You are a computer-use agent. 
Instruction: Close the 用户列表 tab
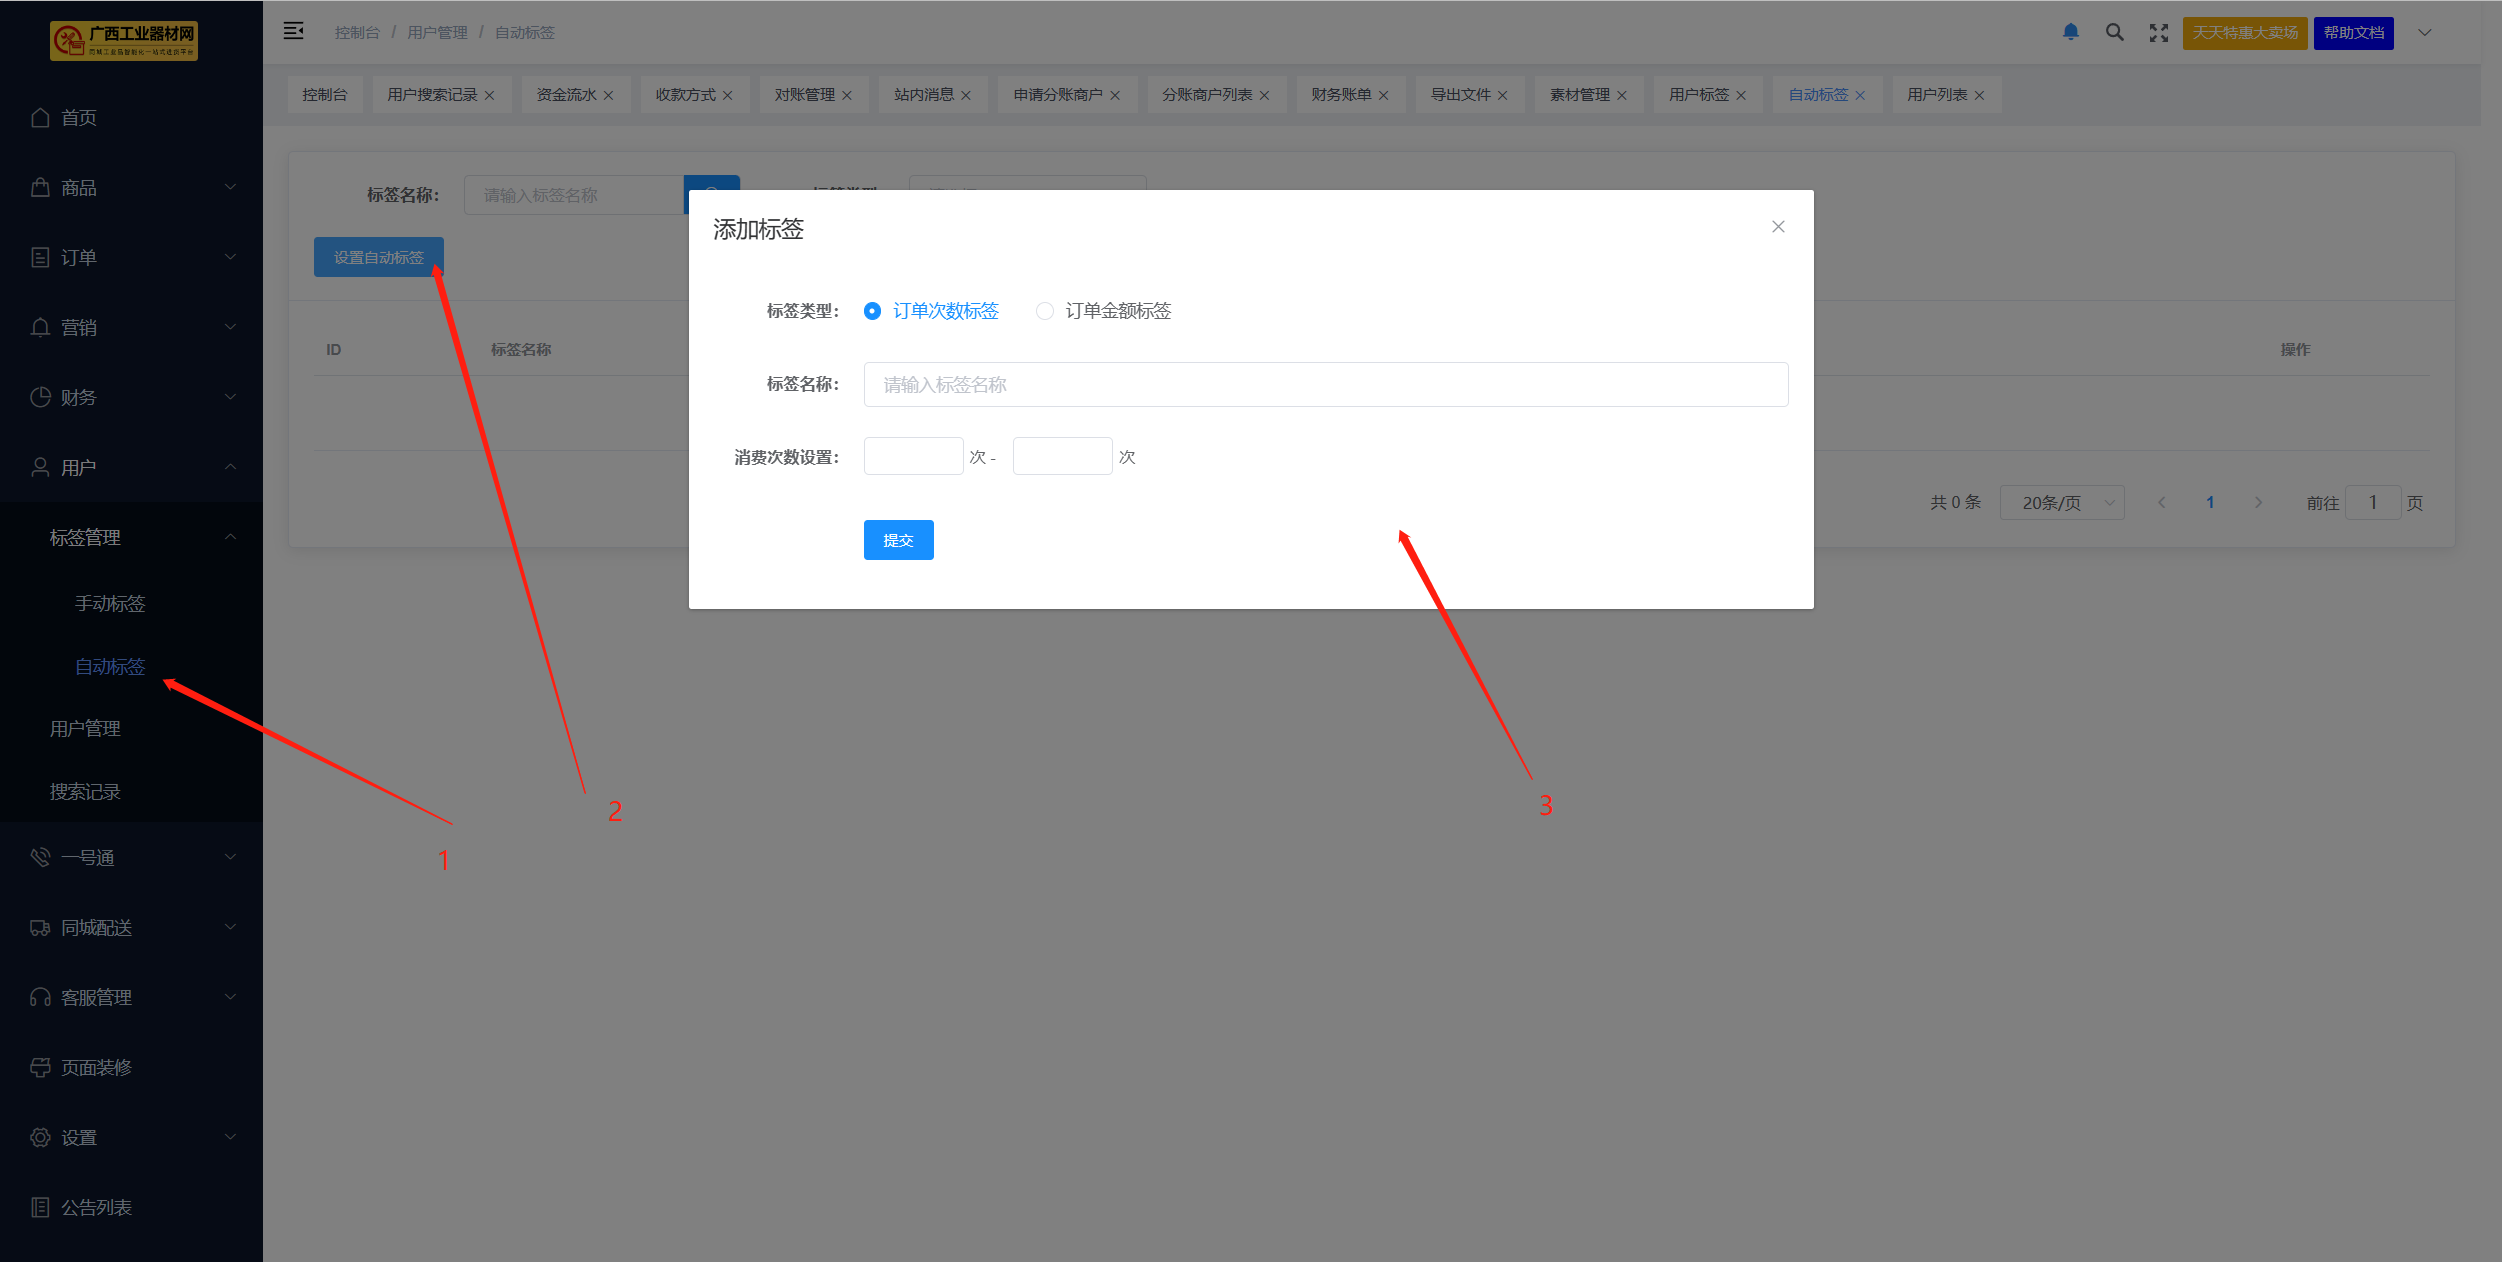point(1979,96)
